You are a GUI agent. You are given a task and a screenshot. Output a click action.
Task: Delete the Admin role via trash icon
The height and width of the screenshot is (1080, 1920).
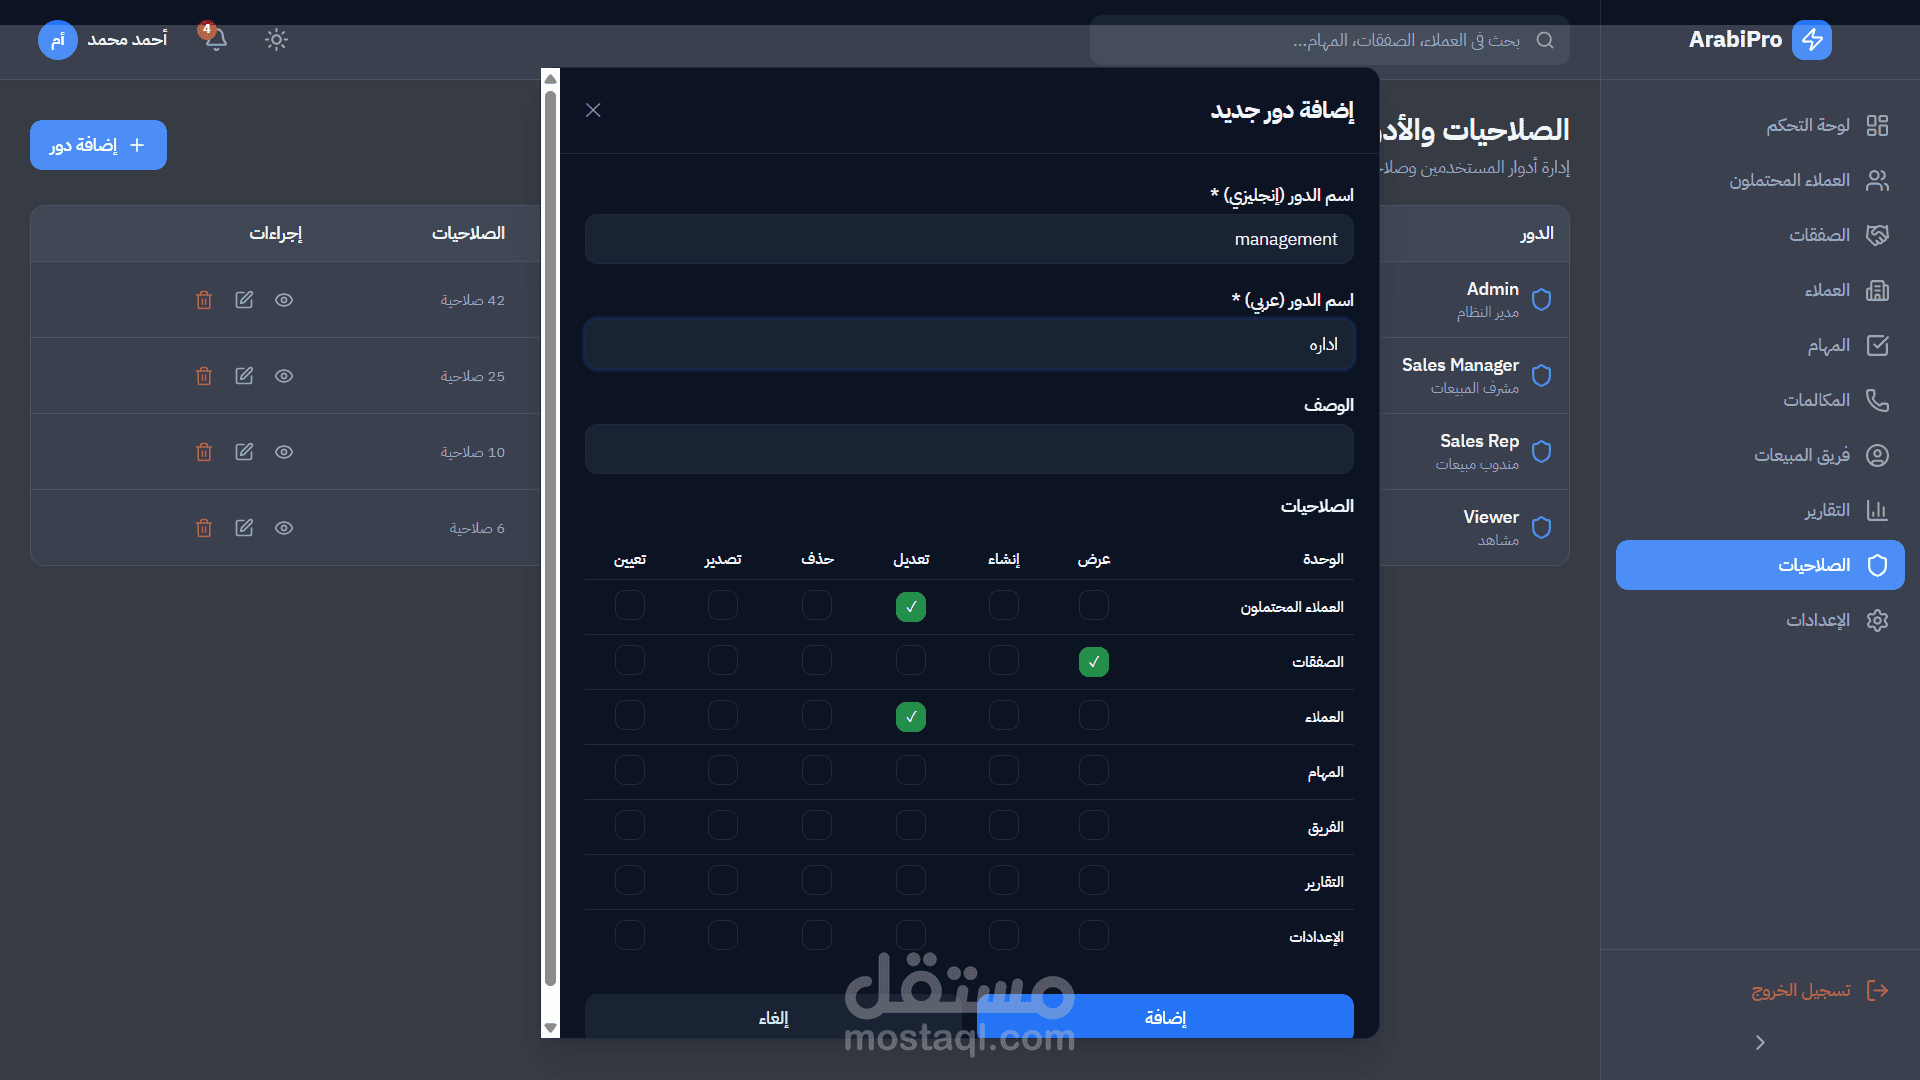click(x=204, y=300)
